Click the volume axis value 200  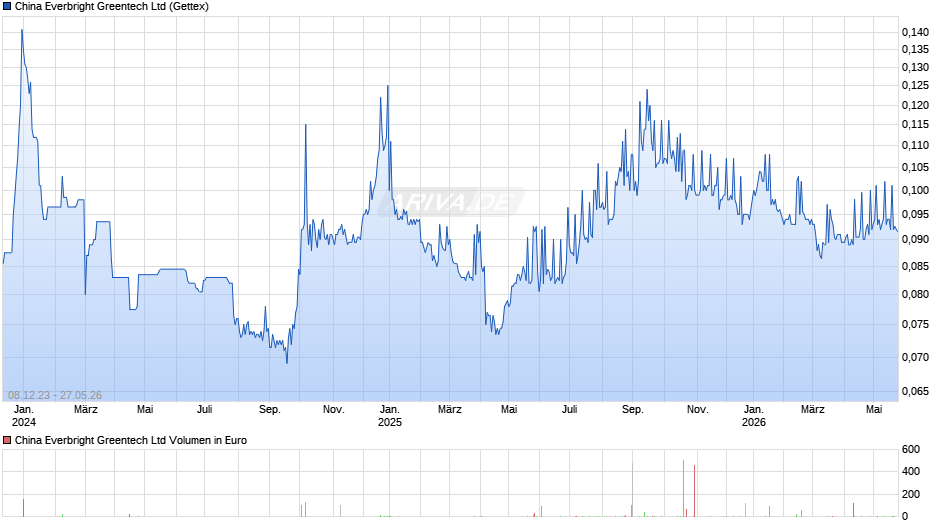(911, 494)
